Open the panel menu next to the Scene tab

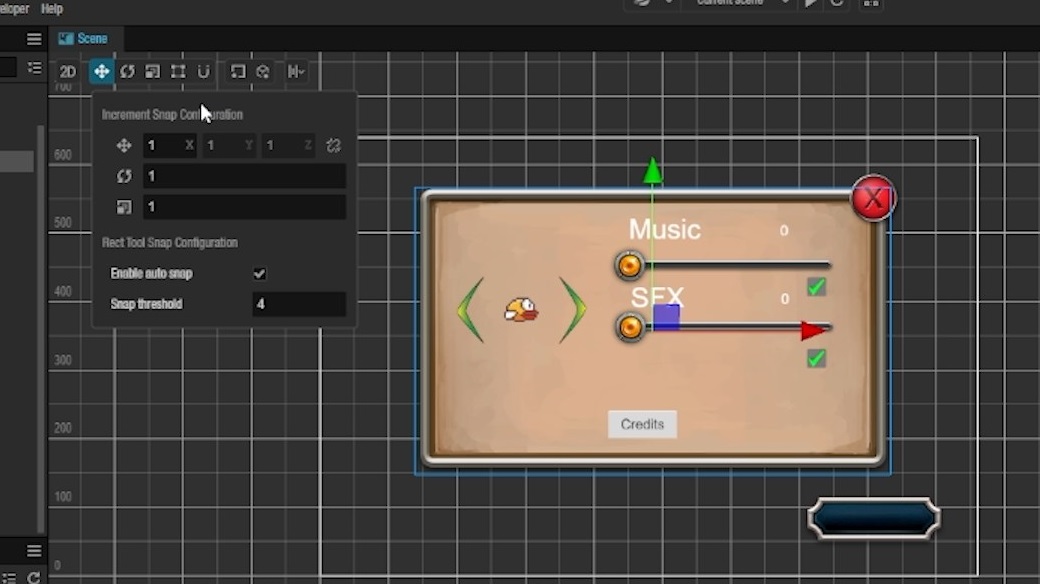click(34, 39)
